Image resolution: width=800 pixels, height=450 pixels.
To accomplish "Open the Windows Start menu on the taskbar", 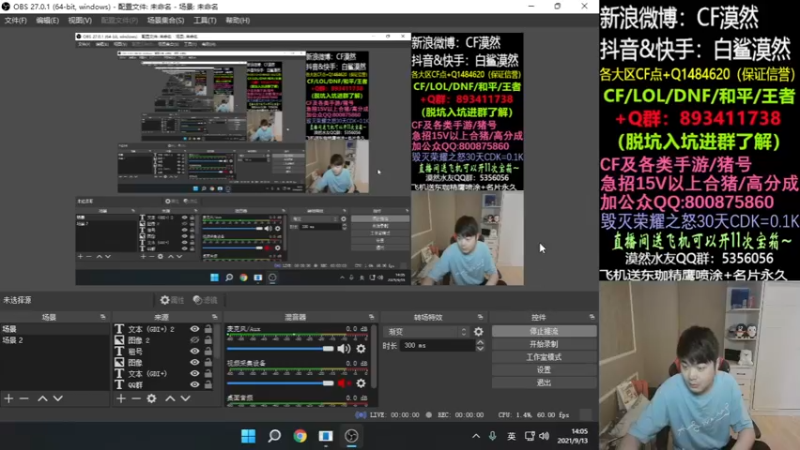I will (x=248, y=436).
